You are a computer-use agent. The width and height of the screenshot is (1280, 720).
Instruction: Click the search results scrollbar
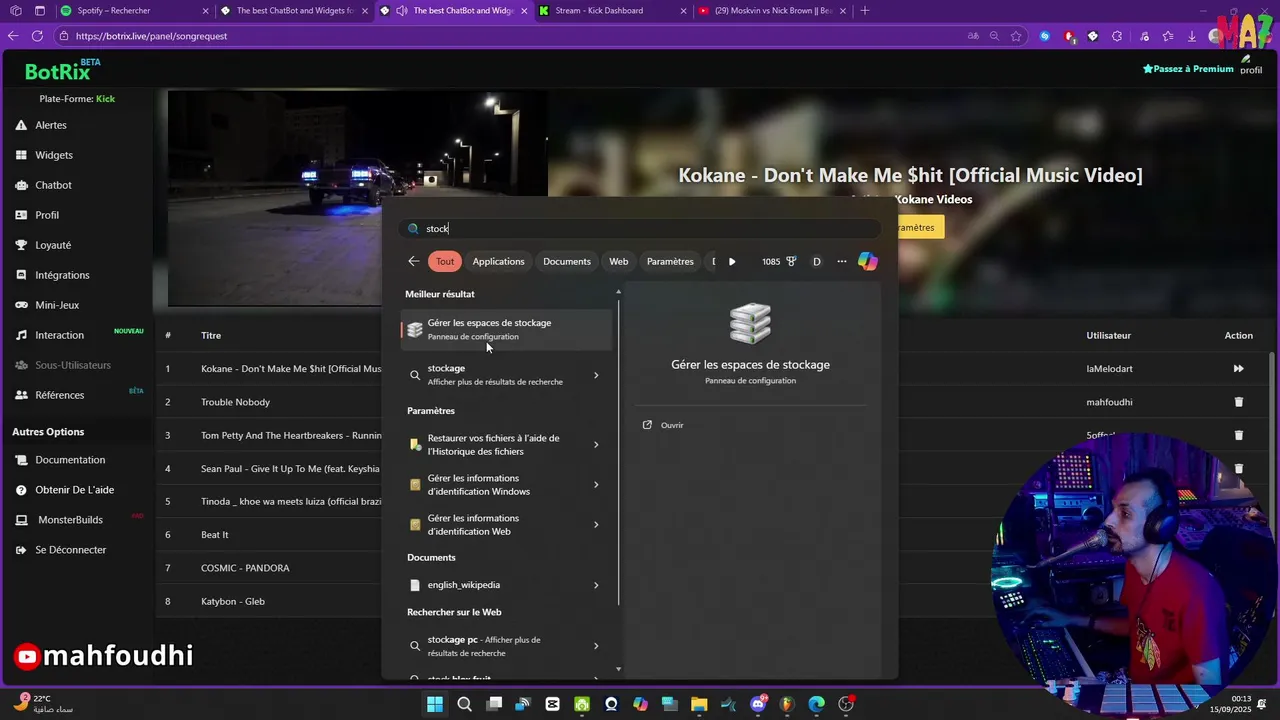(618, 450)
